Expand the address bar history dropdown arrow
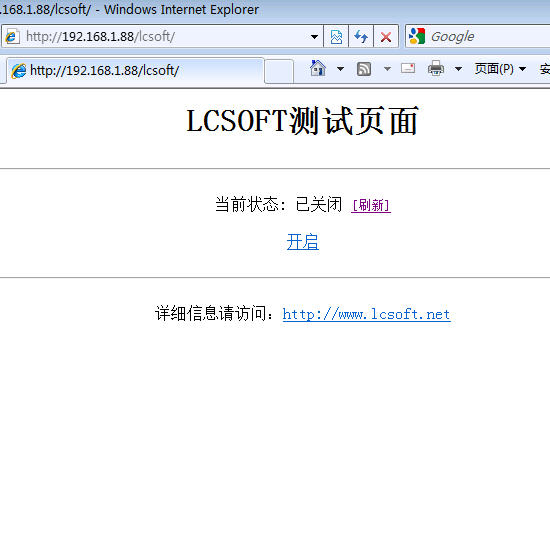Image resolution: width=550 pixels, height=550 pixels. [x=314, y=36]
